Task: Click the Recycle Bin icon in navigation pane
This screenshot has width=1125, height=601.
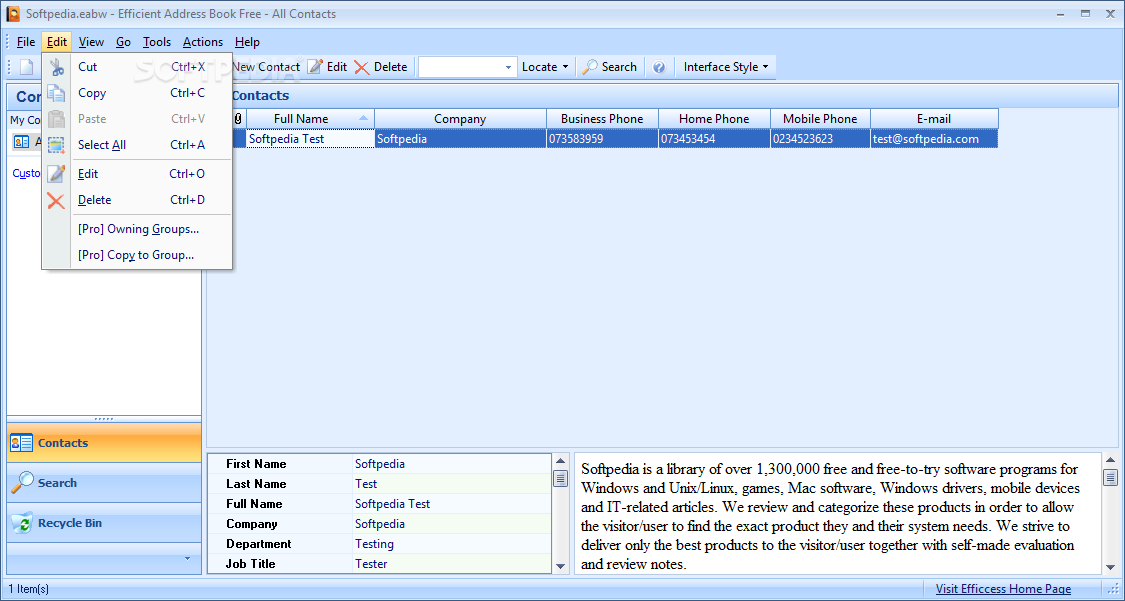Action: [22, 523]
